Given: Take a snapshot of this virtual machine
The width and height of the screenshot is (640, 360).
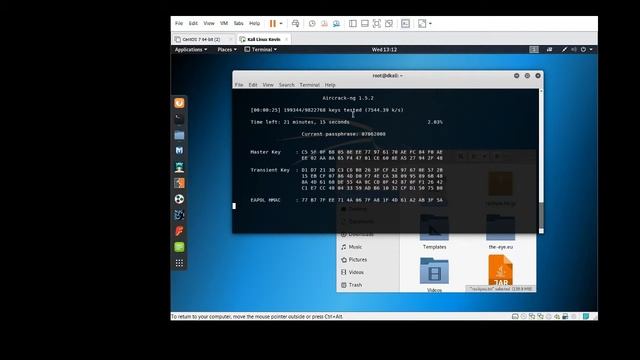Looking at the screenshot, I should [x=312, y=24].
